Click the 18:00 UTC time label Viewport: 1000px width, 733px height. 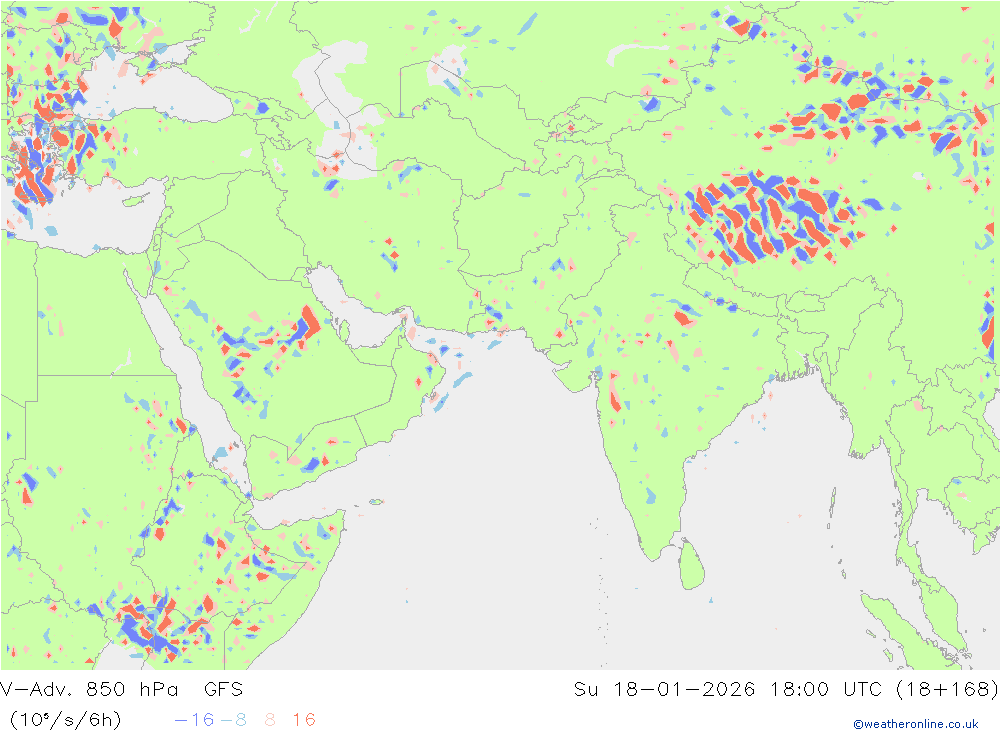pos(825,690)
